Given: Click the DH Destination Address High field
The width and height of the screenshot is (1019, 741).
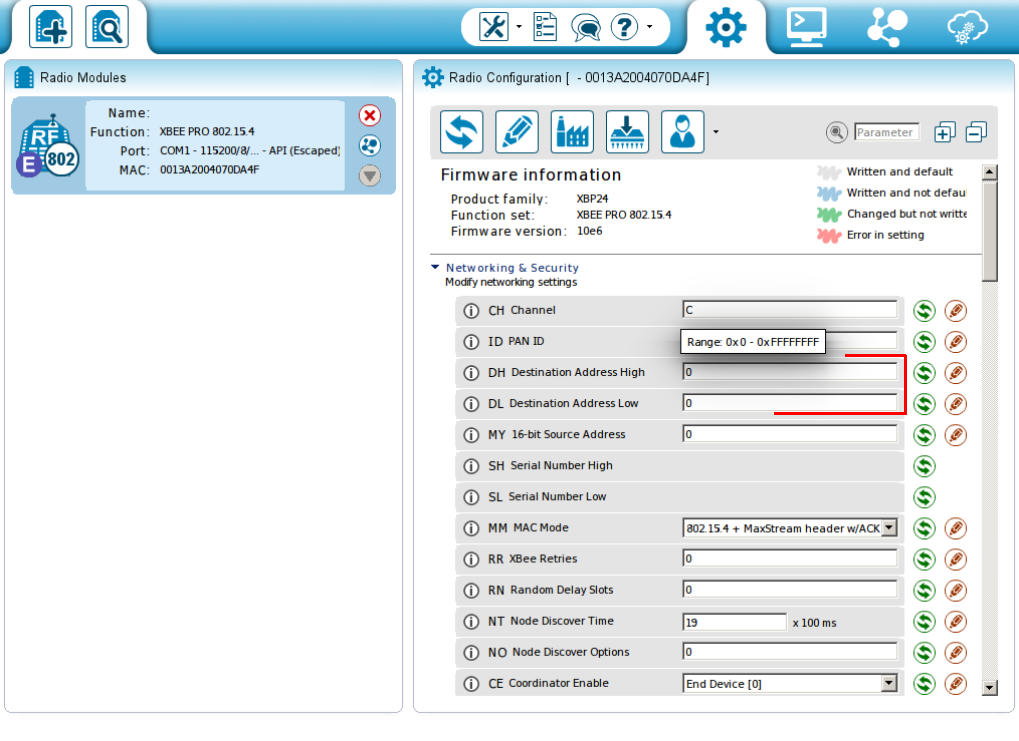Looking at the screenshot, I should pyautogui.click(x=790, y=372).
